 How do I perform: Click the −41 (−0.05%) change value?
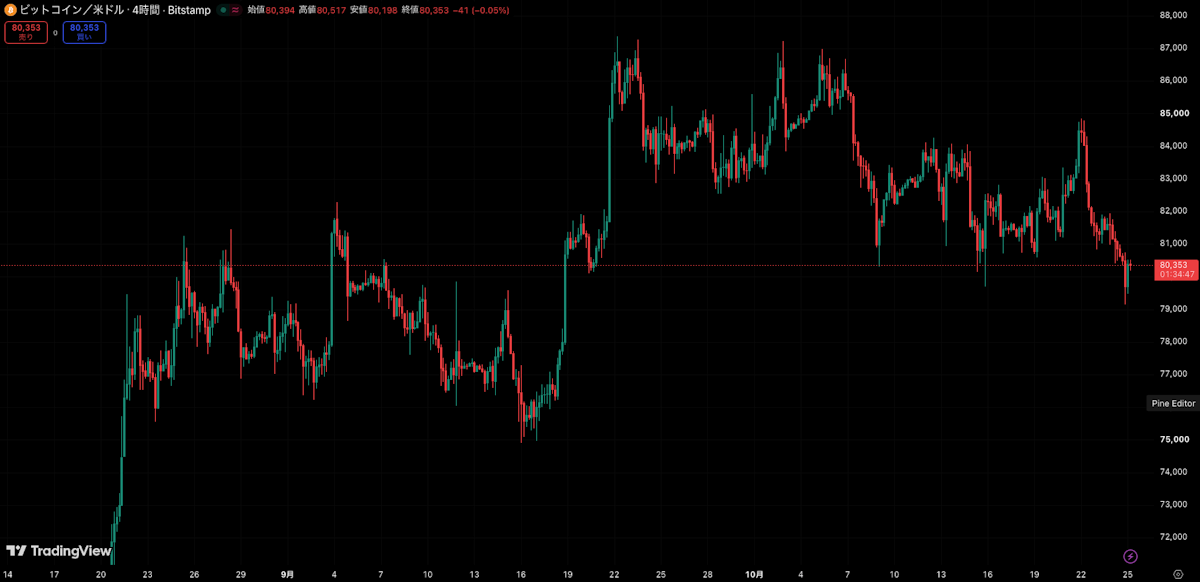481,10
